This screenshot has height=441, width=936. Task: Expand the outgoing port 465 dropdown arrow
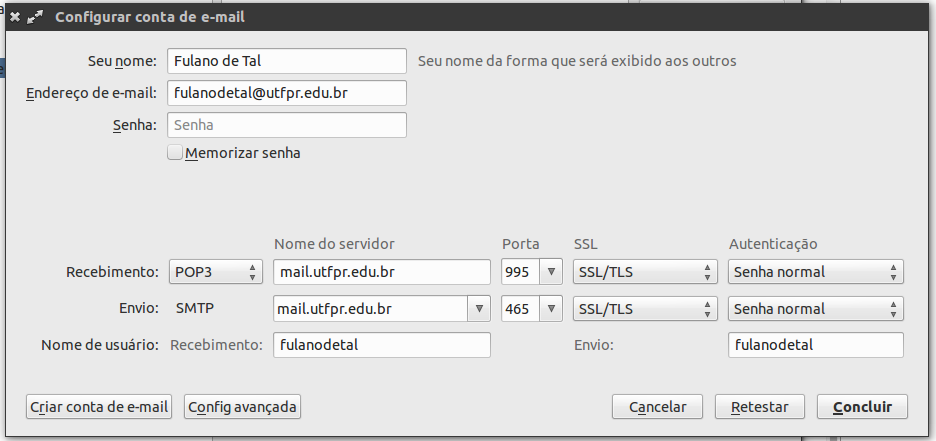click(x=551, y=309)
